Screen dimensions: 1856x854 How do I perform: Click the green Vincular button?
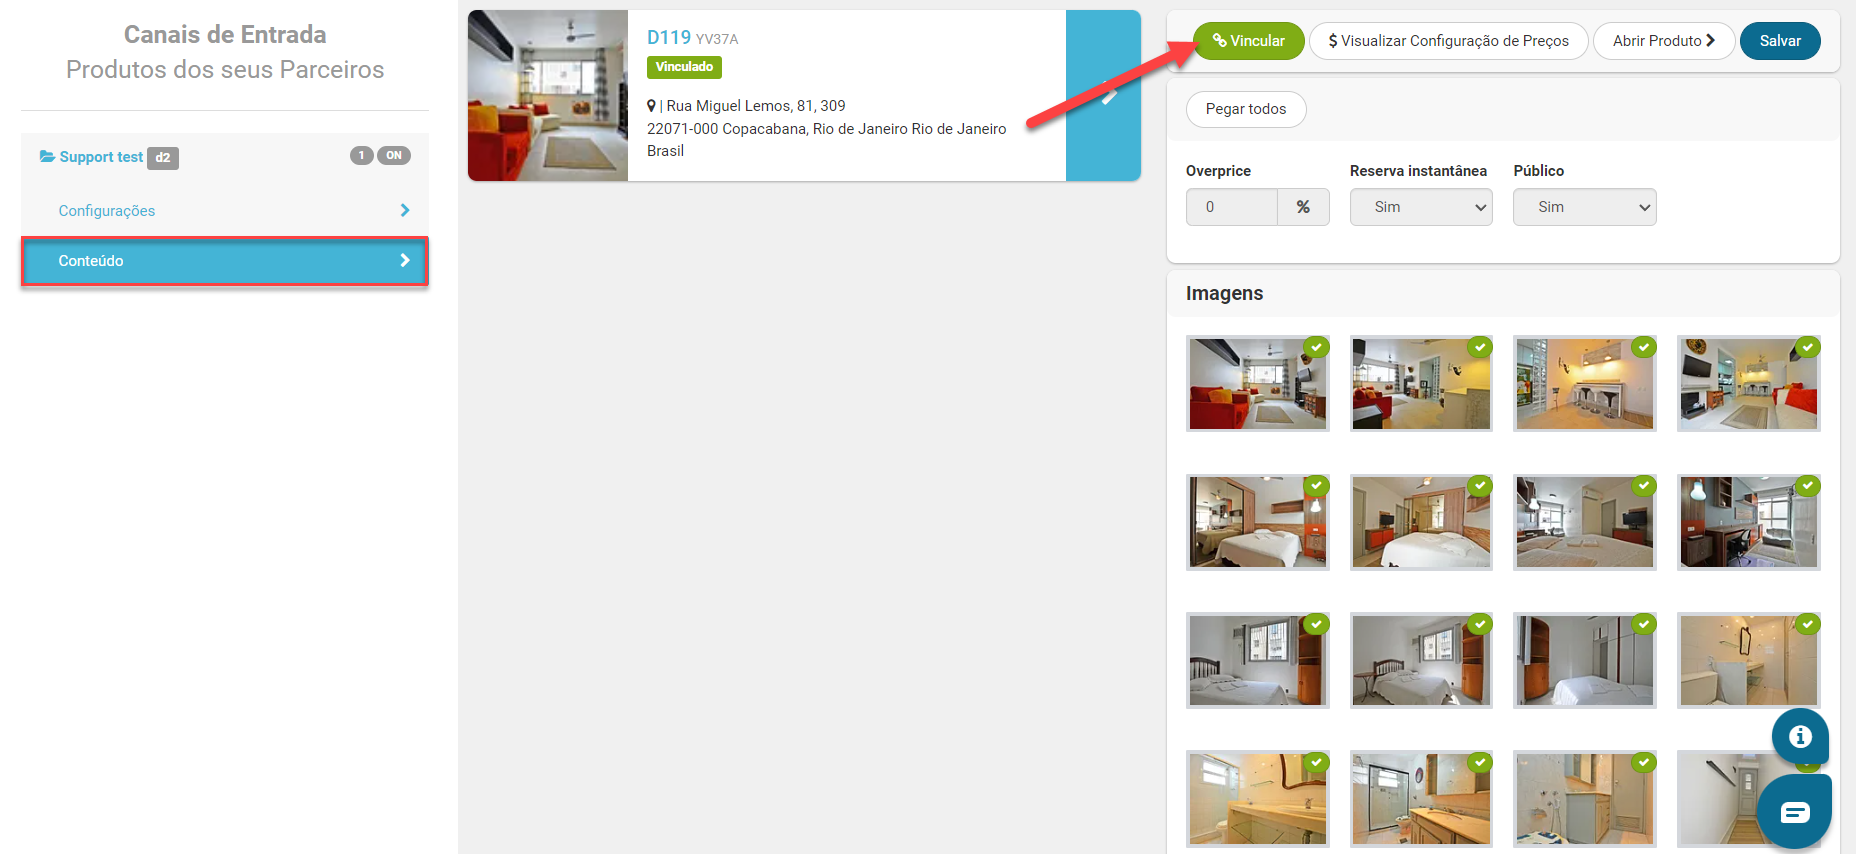(1249, 41)
